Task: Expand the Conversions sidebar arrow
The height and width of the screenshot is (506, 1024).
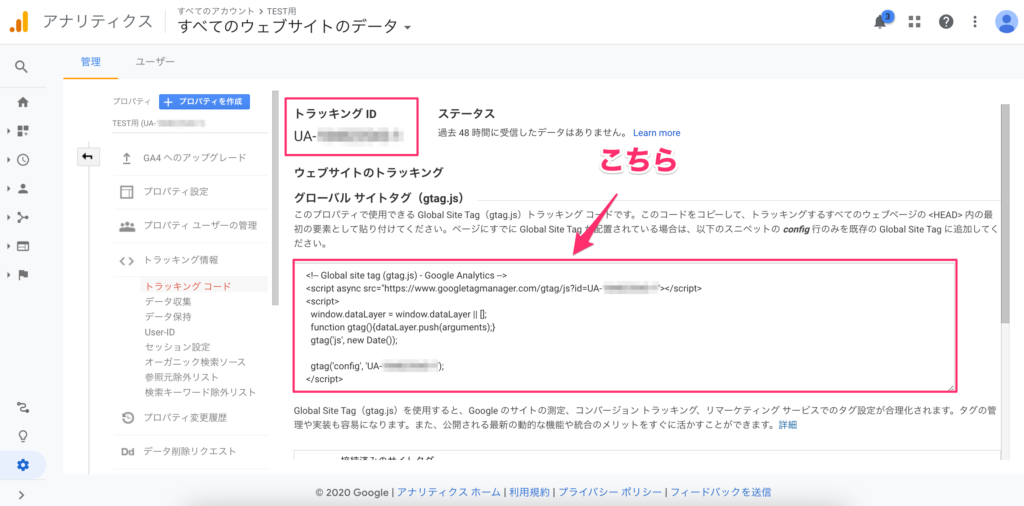Action: (9, 275)
